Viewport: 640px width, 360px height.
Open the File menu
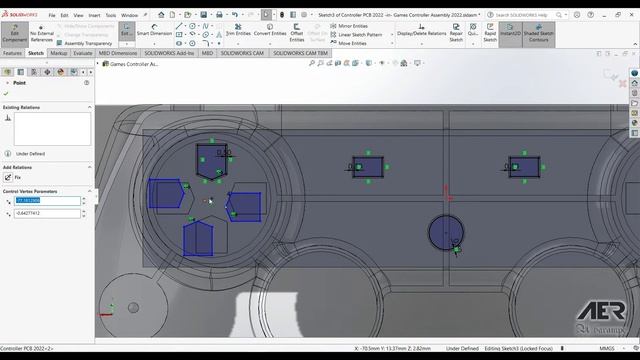[52, 15]
